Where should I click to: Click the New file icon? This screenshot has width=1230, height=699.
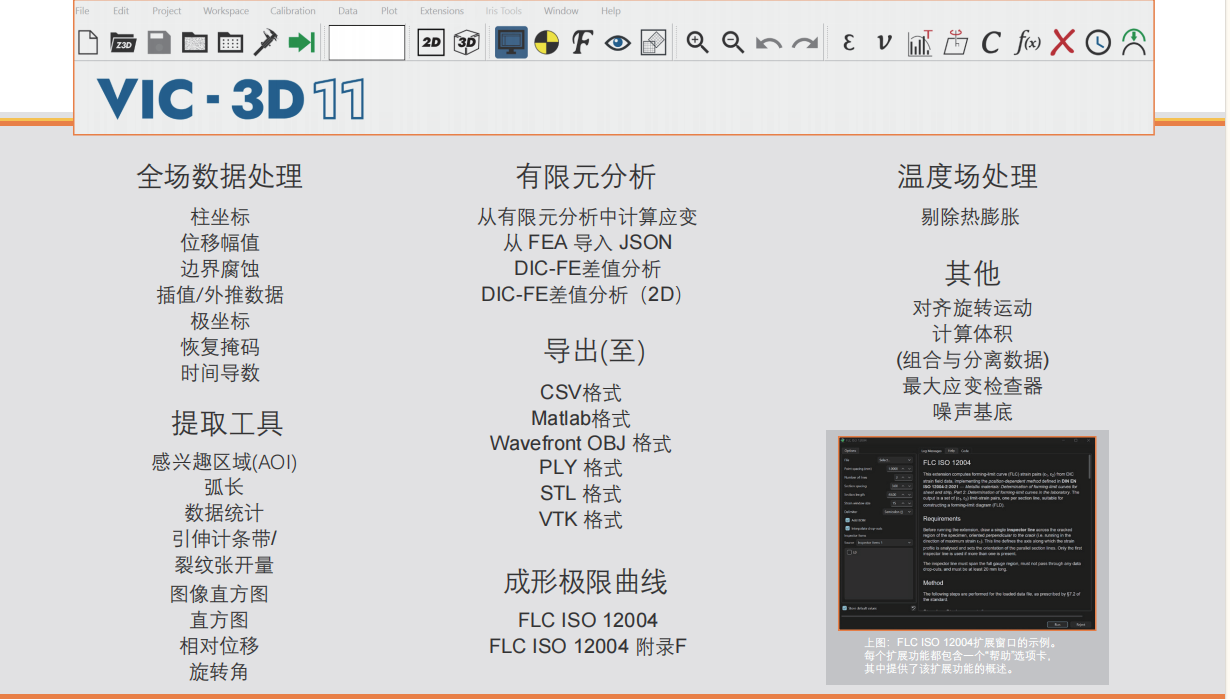tap(88, 43)
